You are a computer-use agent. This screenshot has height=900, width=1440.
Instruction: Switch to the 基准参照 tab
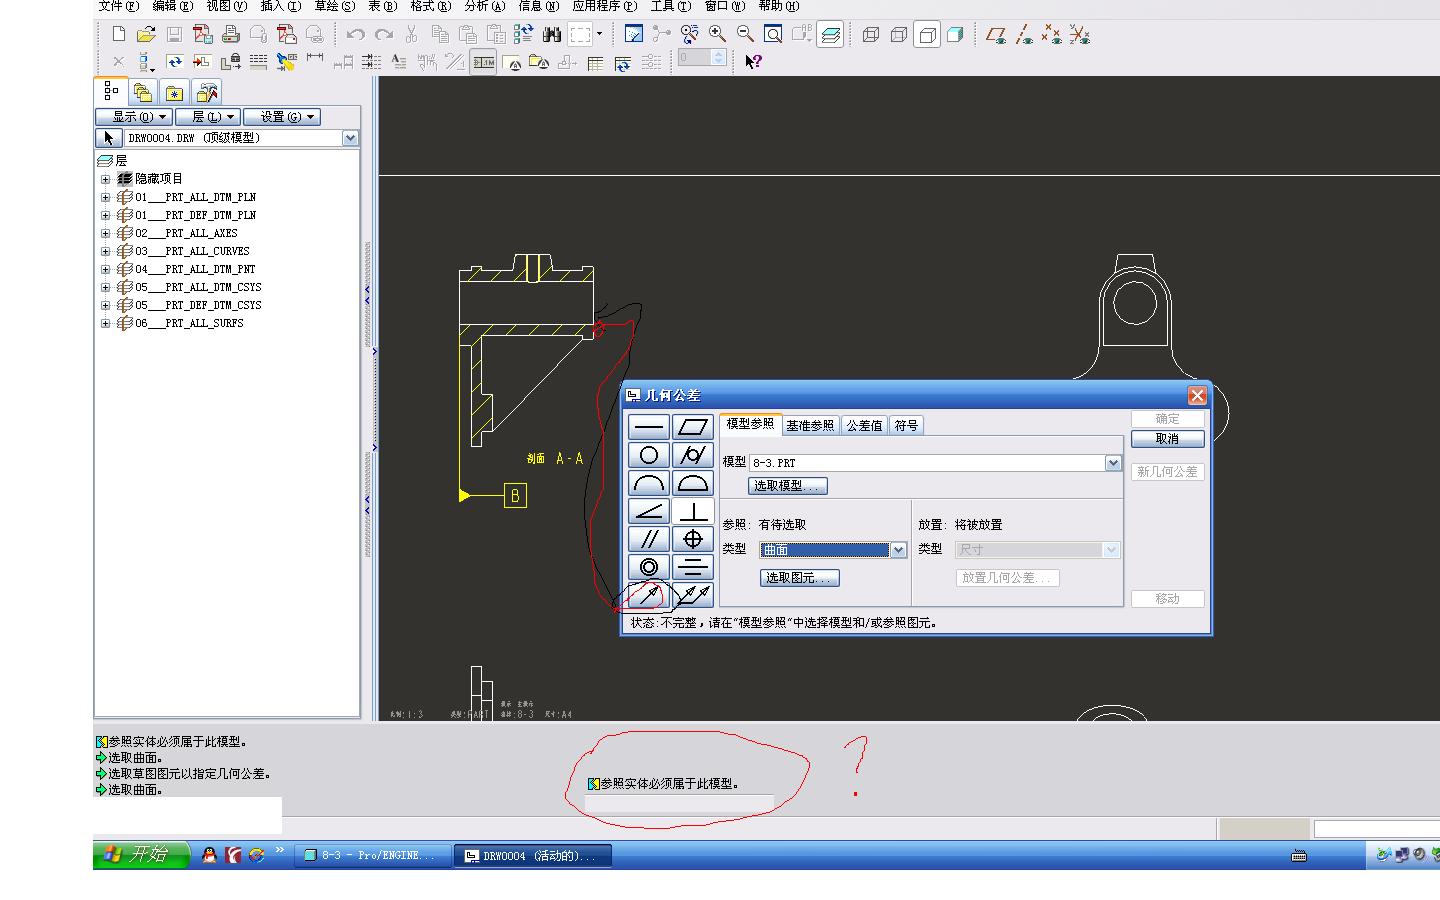pyautogui.click(x=810, y=425)
